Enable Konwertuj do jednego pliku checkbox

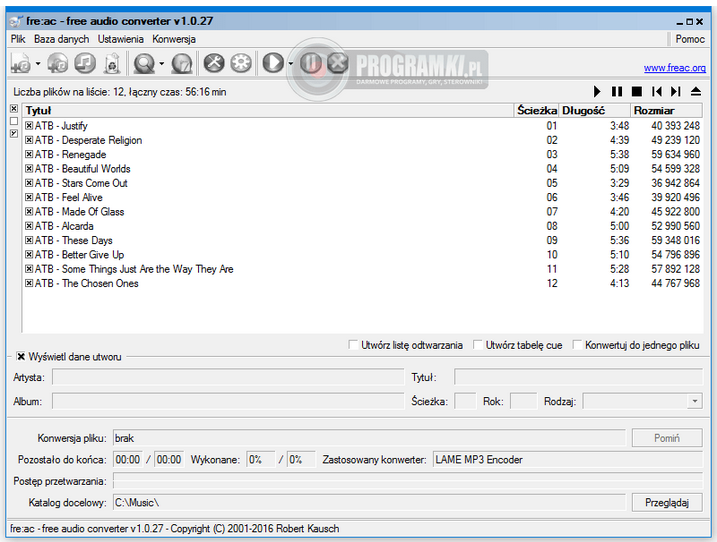tap(577, 344)
